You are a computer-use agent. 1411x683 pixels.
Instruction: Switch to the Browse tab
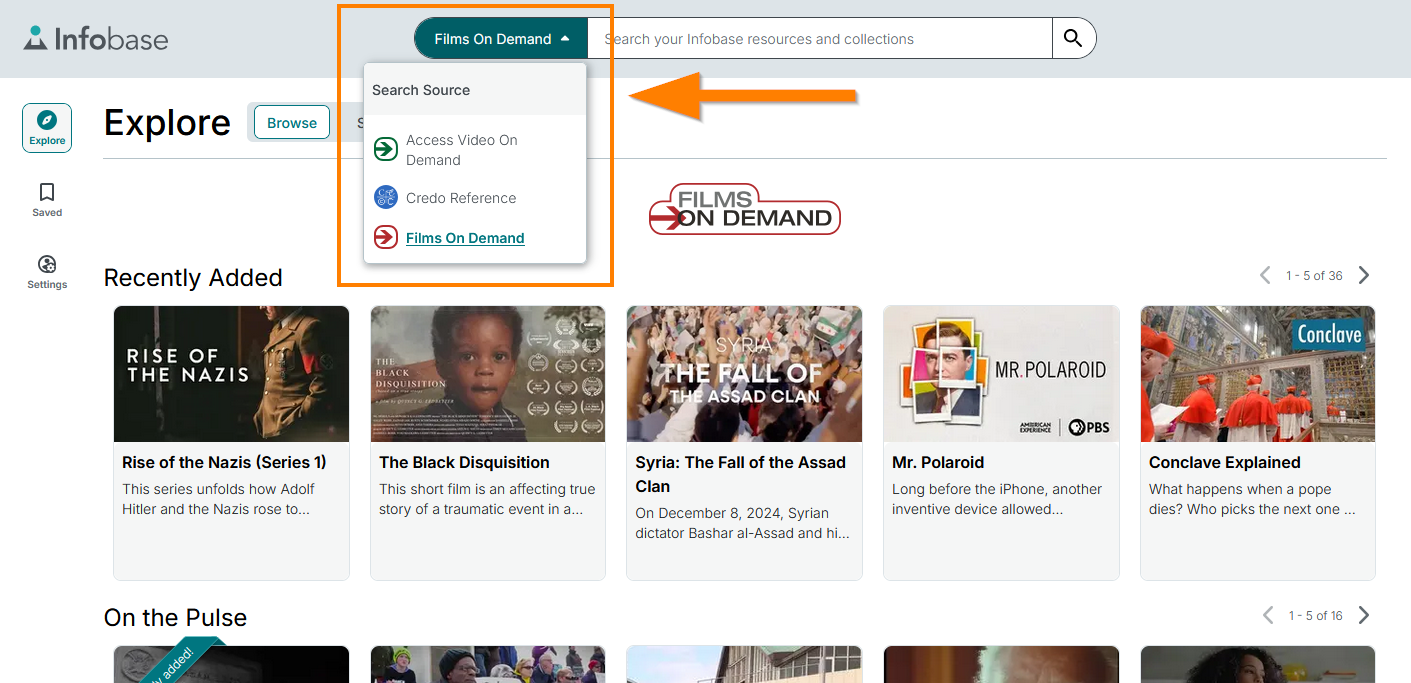click(292, 123)
